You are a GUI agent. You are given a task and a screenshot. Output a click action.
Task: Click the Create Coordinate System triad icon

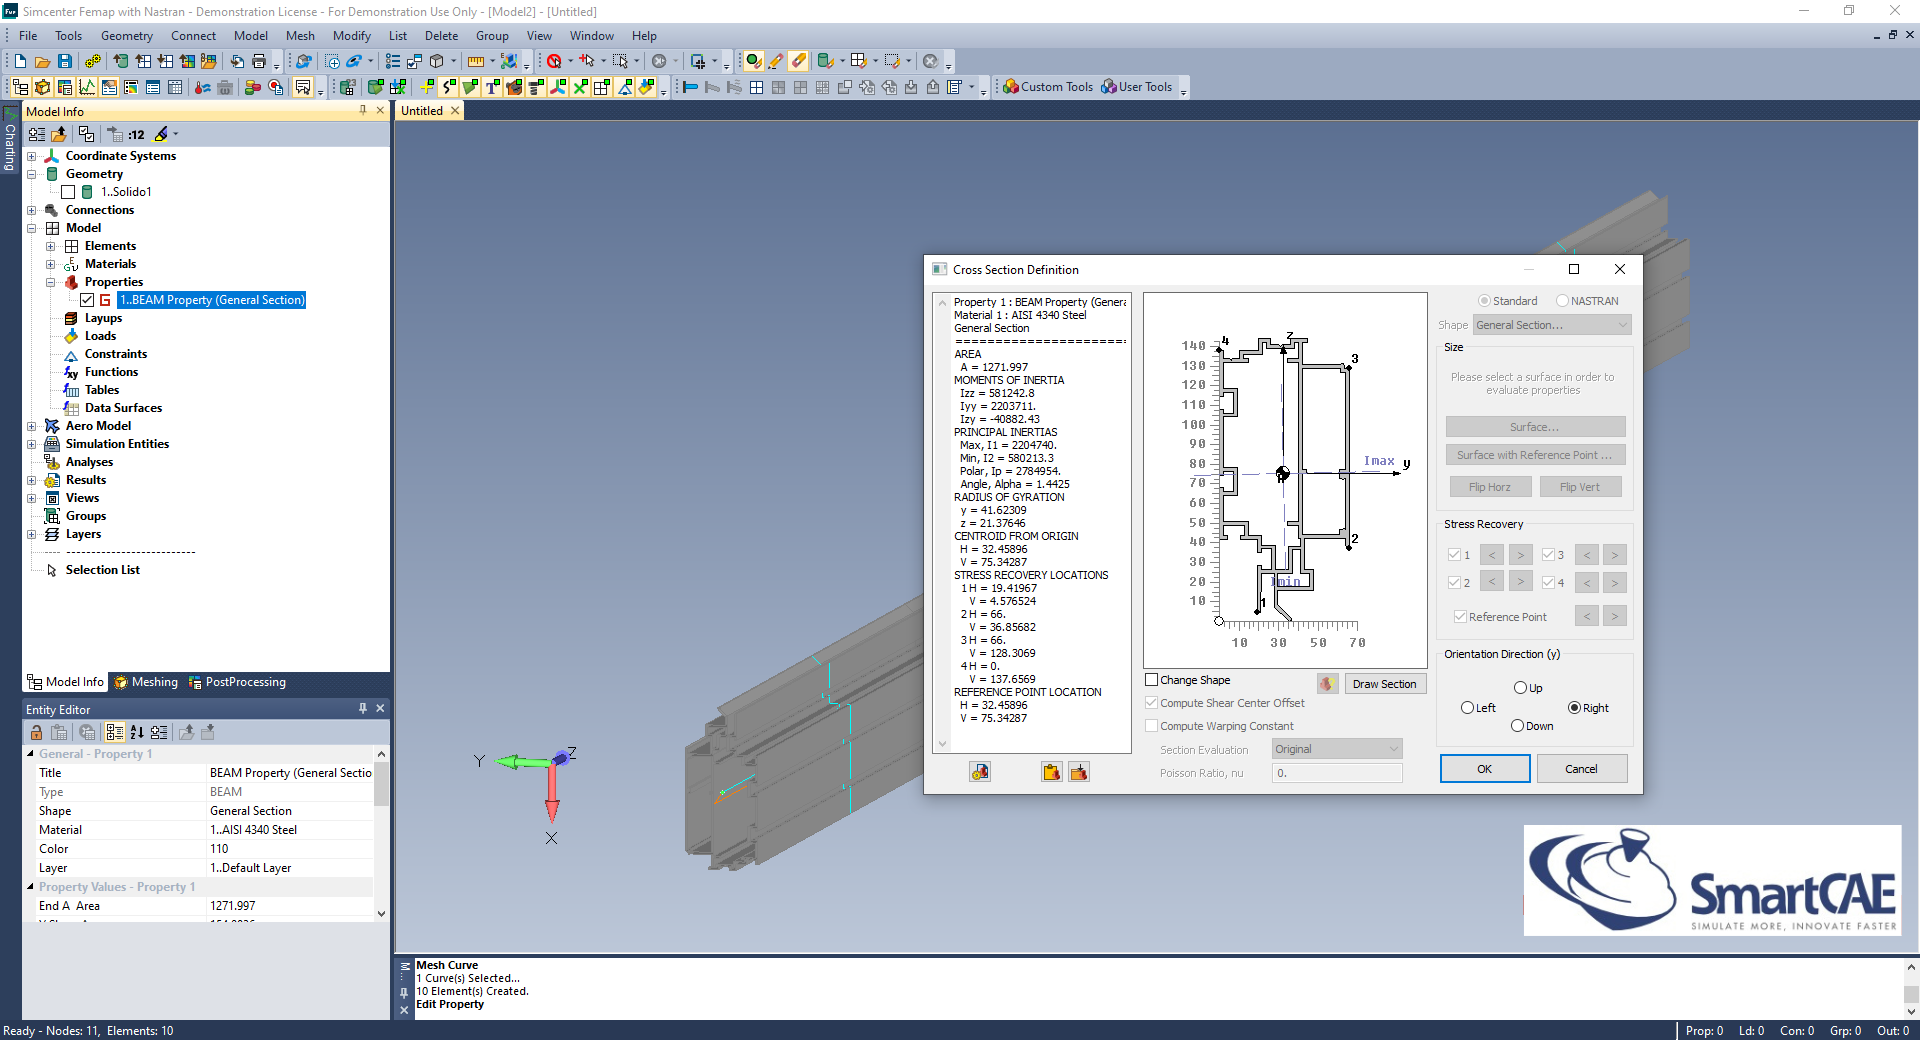tap(558, 87)
